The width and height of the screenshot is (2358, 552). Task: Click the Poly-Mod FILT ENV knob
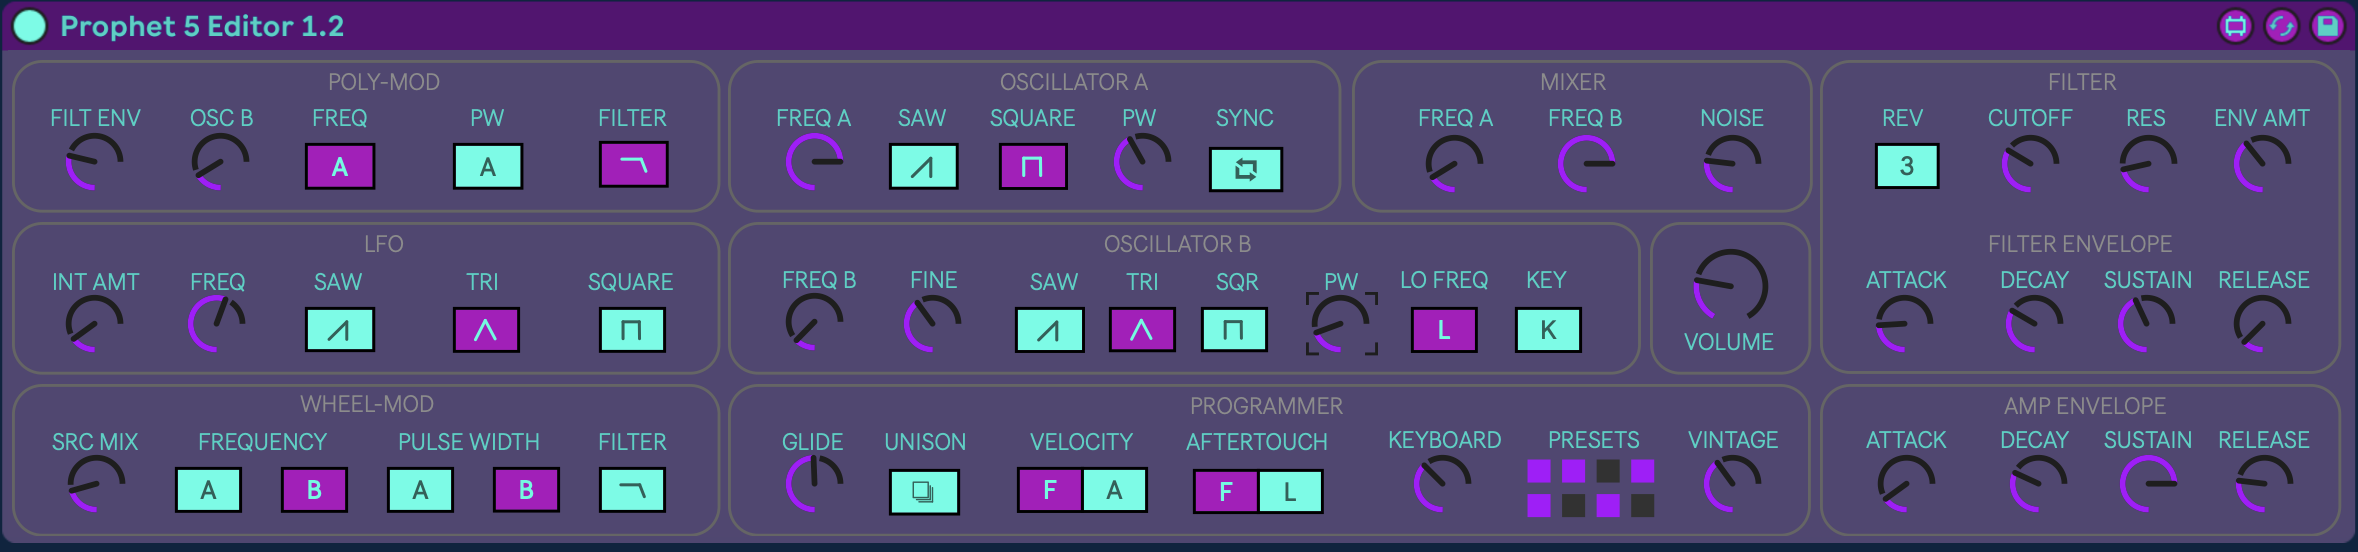pyautogui.click(x=94, y=162)
